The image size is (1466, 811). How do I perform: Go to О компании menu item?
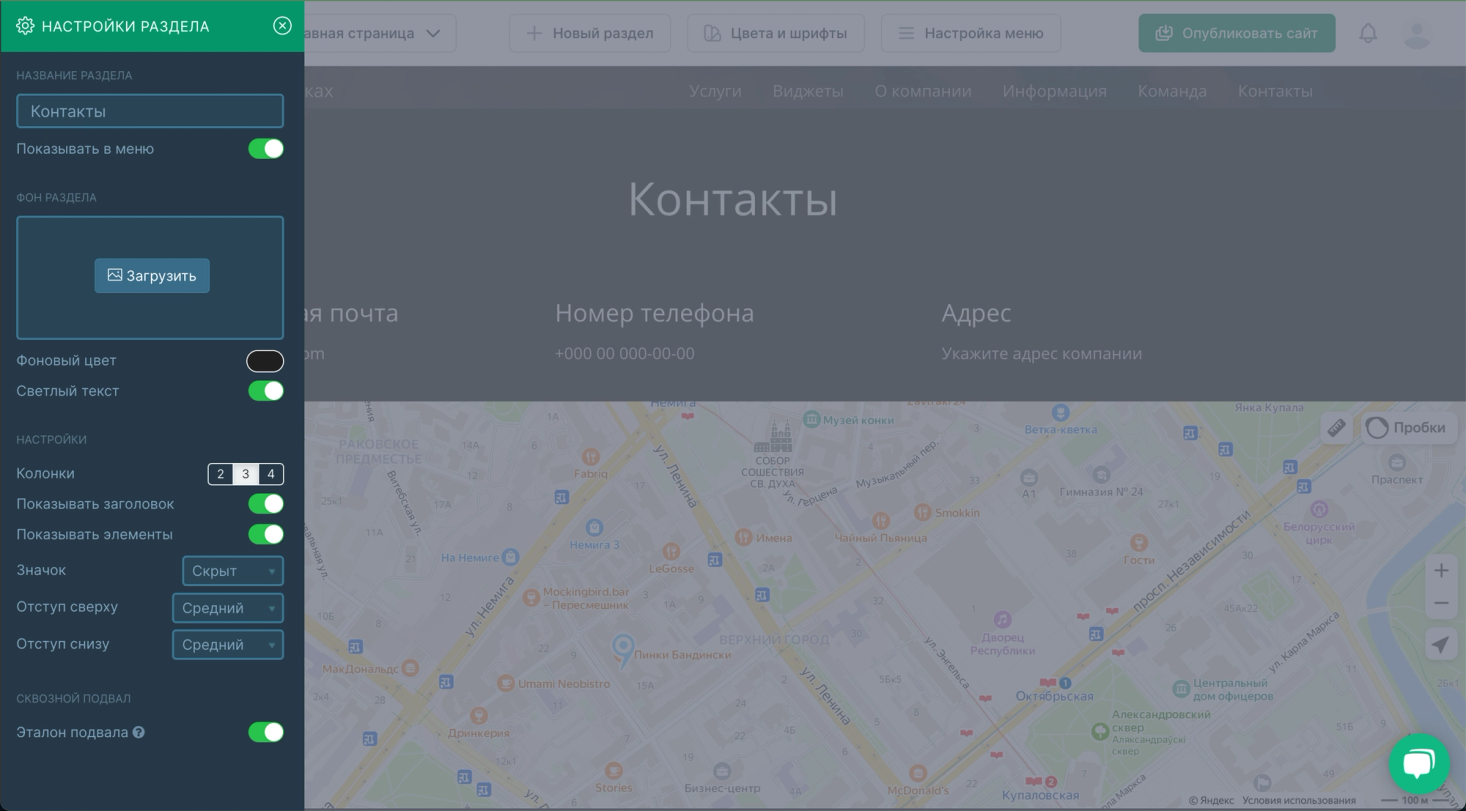[923, 91]
